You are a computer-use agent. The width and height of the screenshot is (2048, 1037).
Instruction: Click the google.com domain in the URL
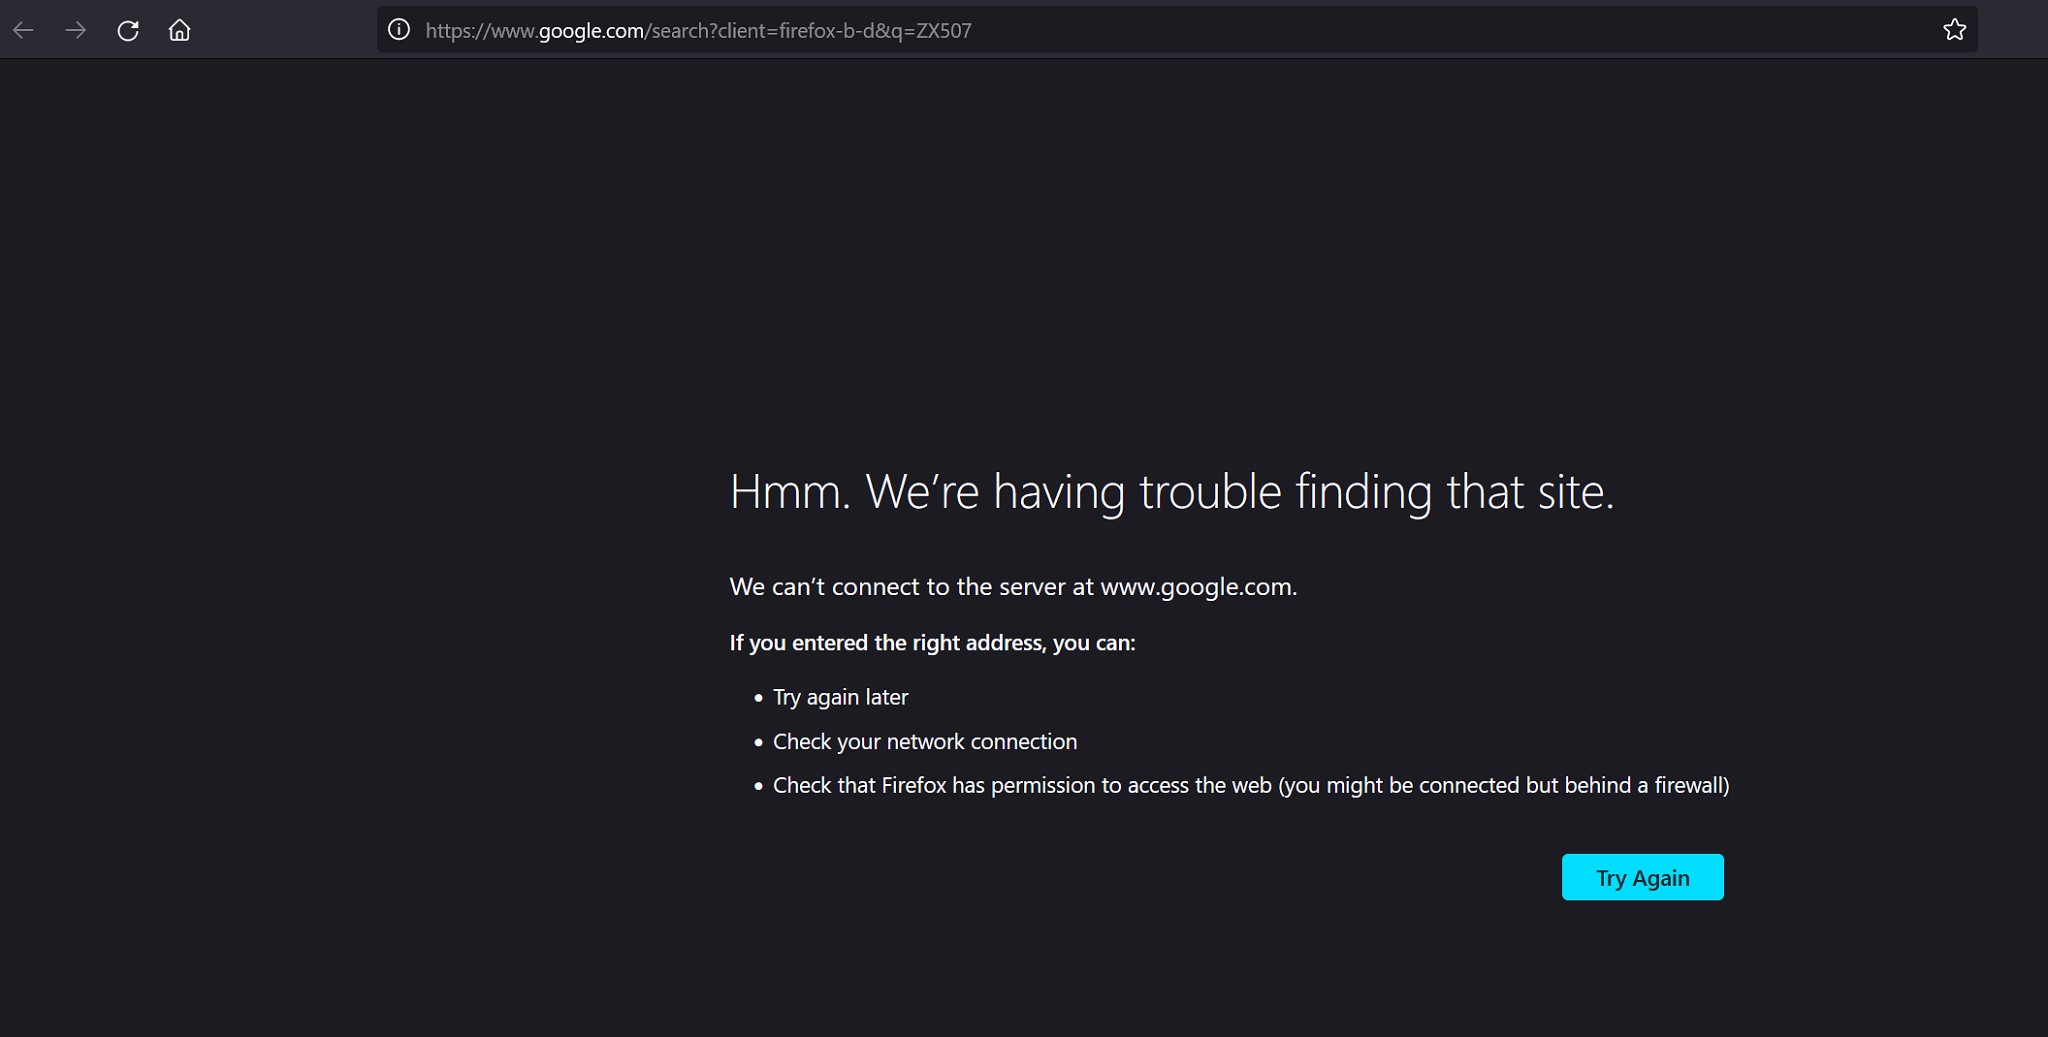(591, 31)
